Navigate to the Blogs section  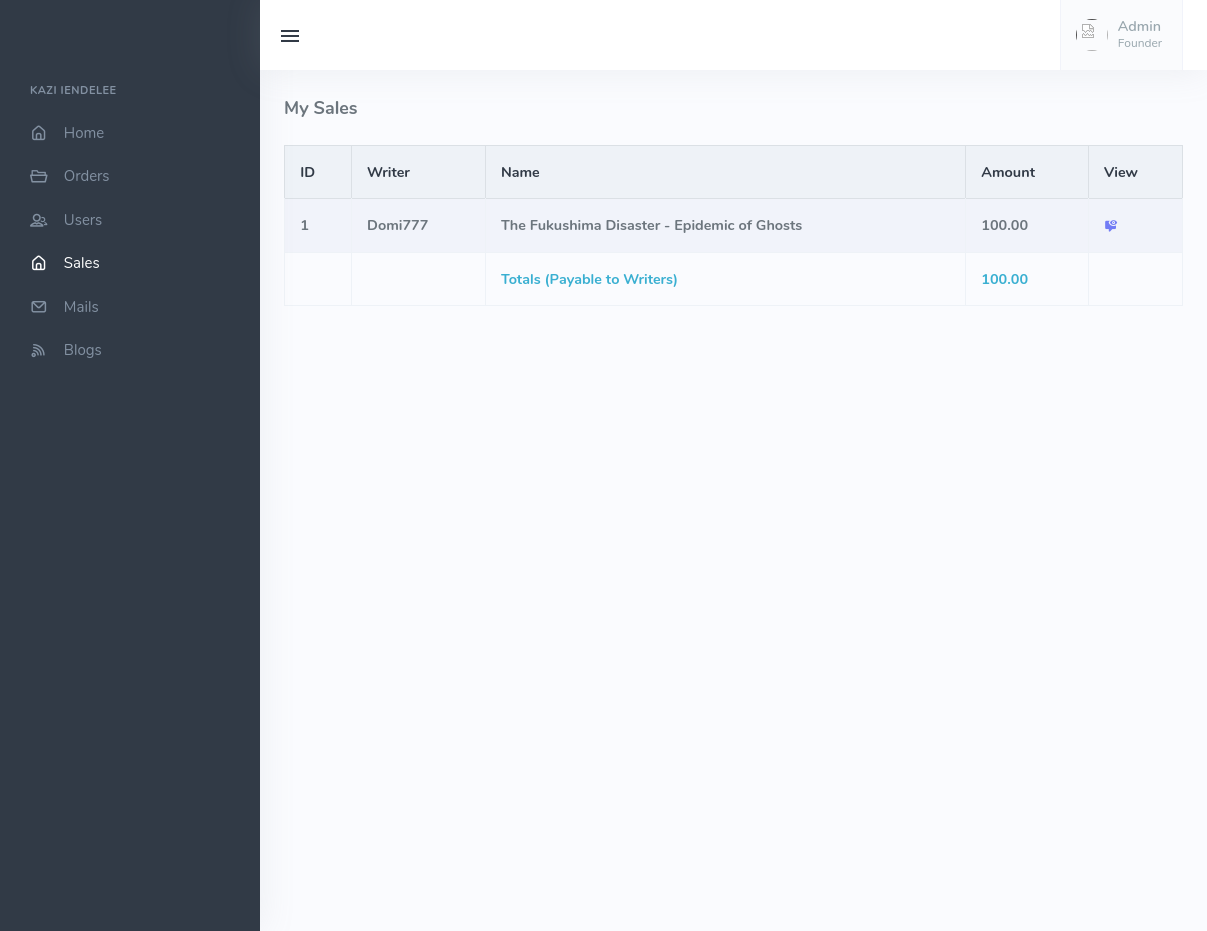pyautogui.click(x=82, y=350)
